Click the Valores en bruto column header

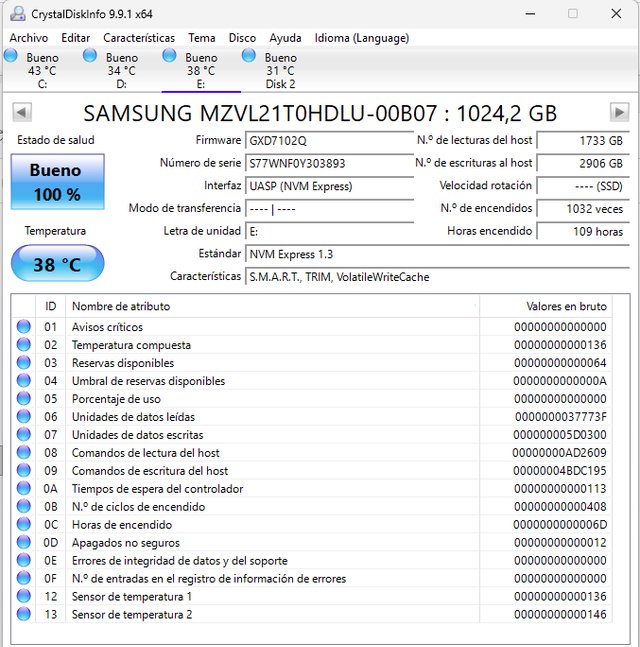click(x=546, y=306)
